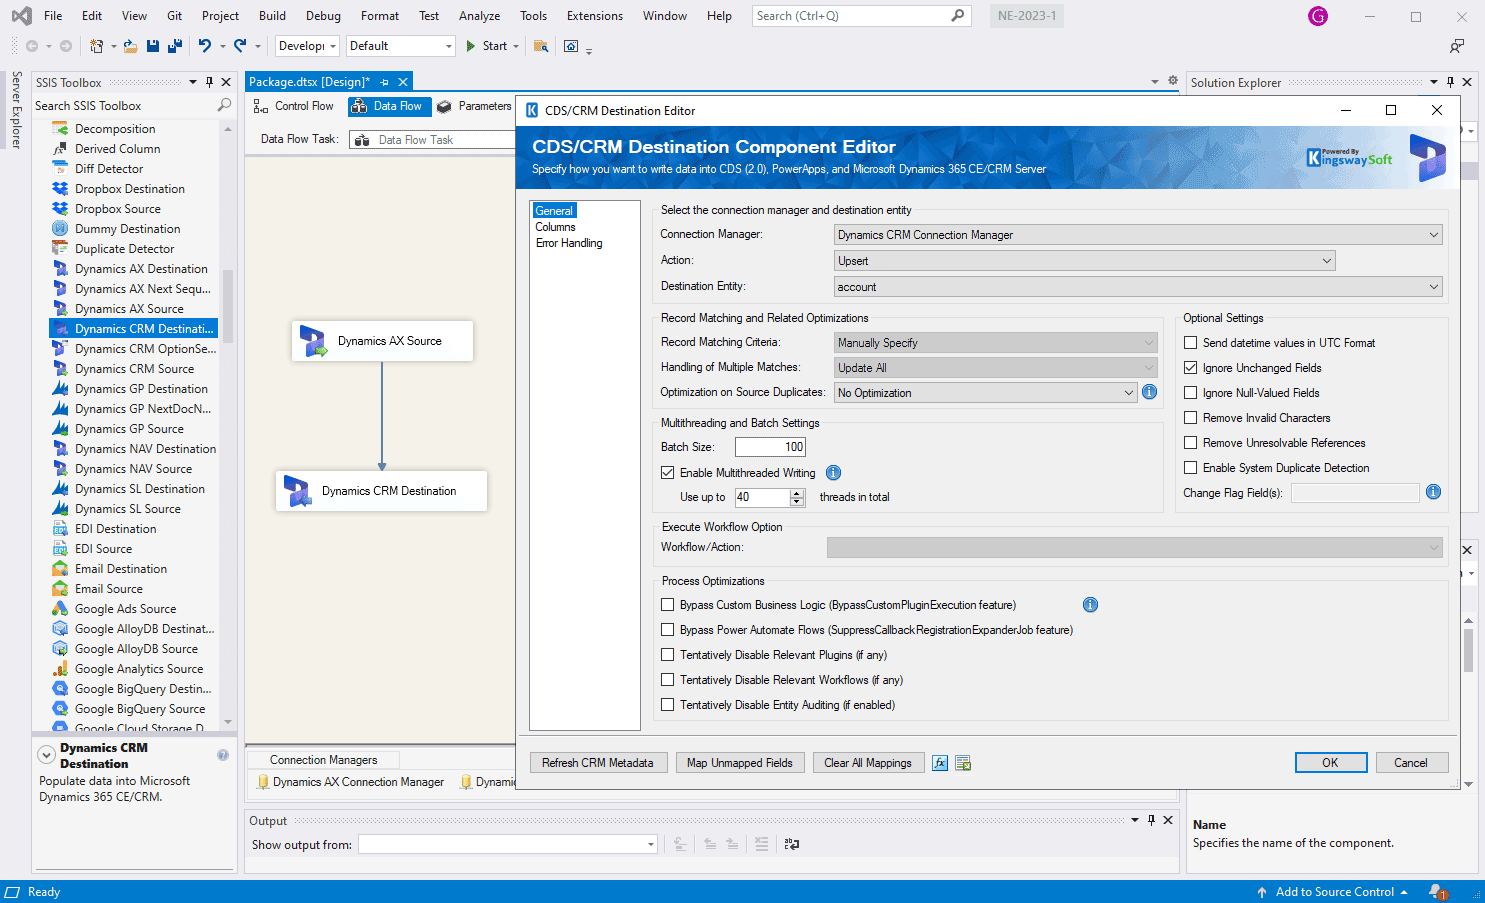The height and width of the screenshot is (903, 1485).
Task: Click the Batch Size input field
Action: tap(770, 447)
